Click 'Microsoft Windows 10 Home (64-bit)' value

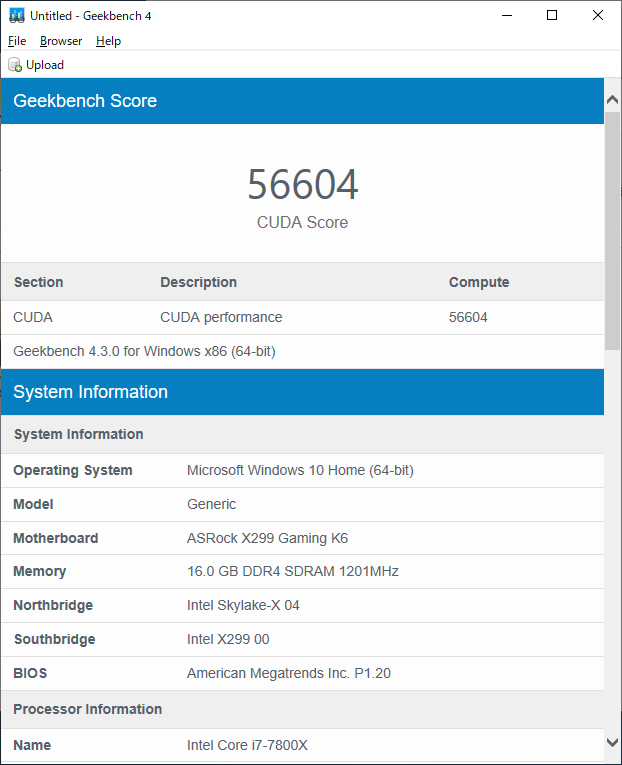click(300, 470)
